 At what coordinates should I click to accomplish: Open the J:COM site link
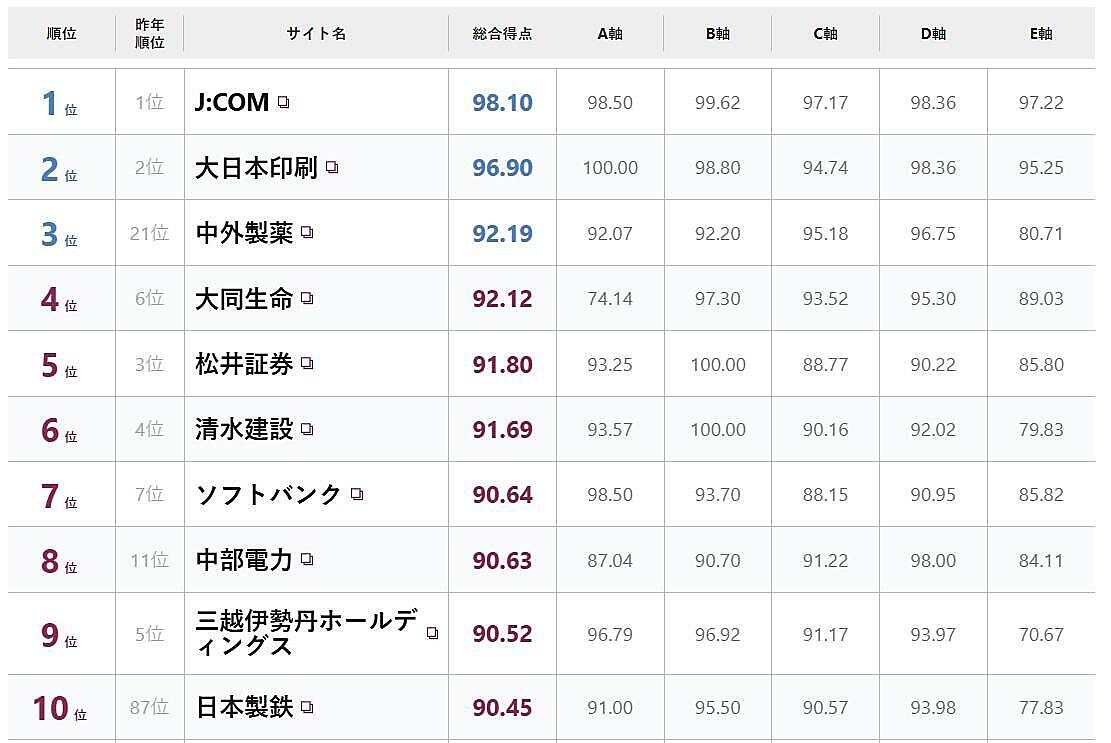coord(232,102)
